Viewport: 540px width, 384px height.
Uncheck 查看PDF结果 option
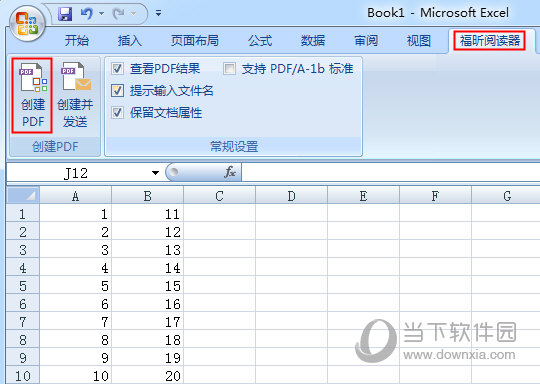pyautogui.click(x=117, y=69)
